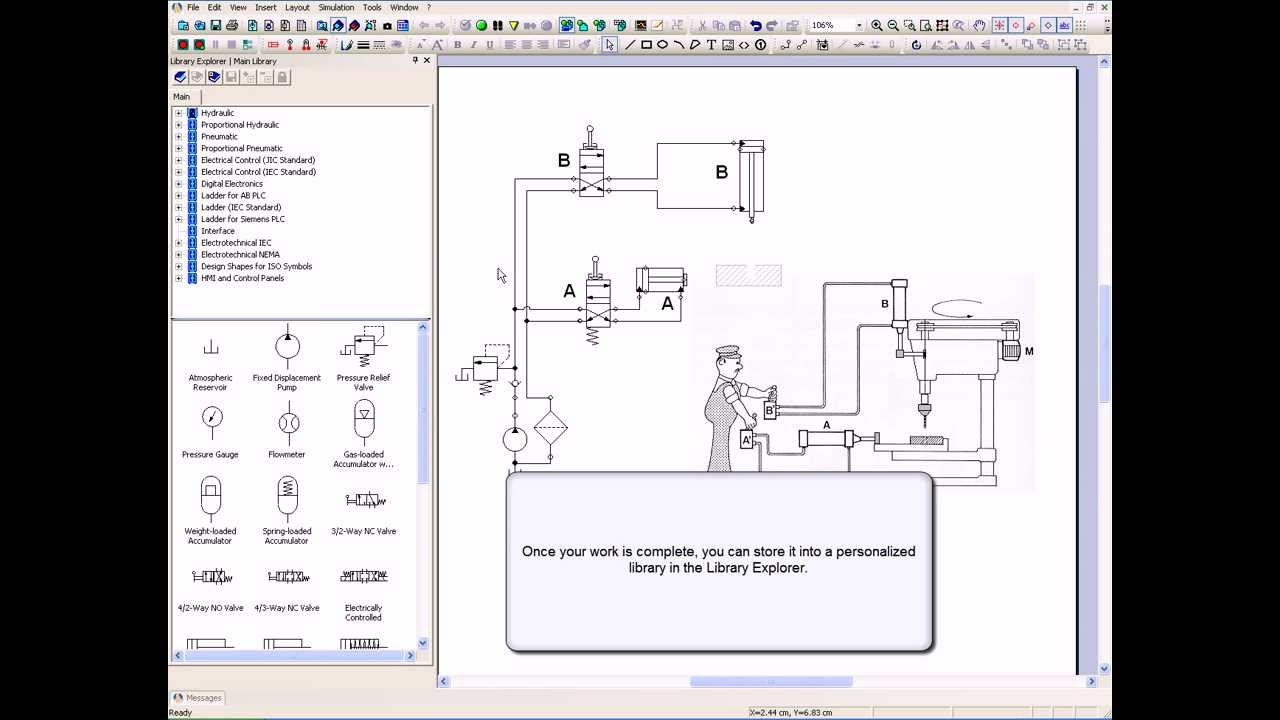The width and height of the screenshot is (1280, 720).
Task: Click the Zoom Out magnifier icon
Action: [x=893, y=25]
